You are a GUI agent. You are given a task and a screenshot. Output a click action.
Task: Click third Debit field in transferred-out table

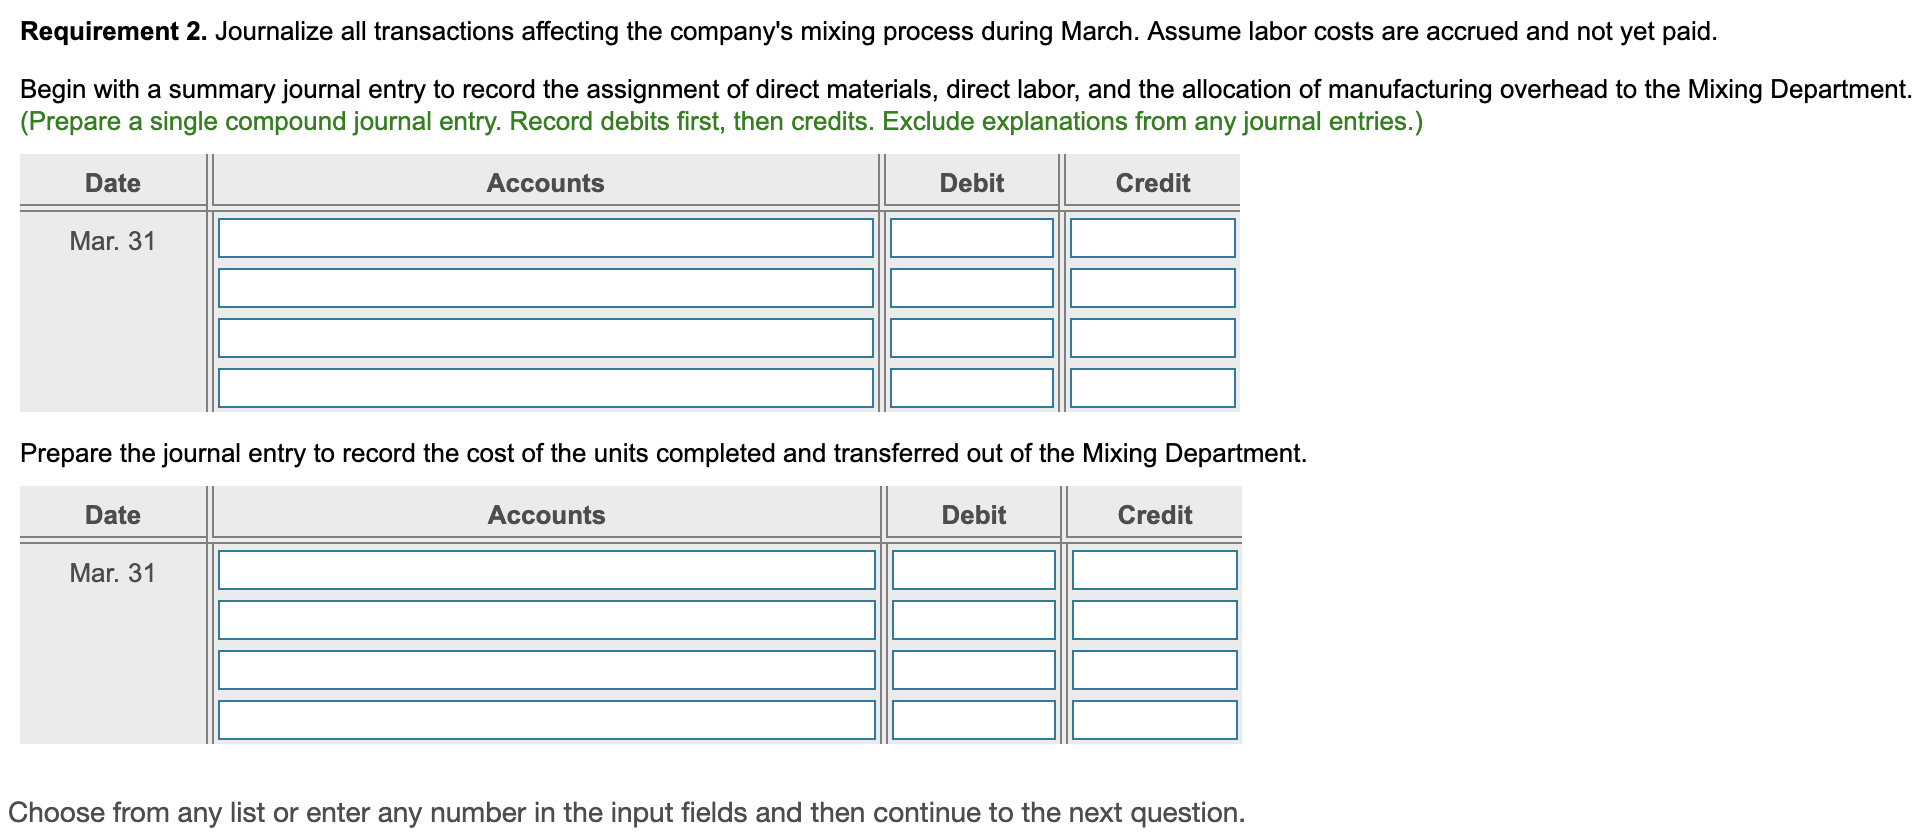click(x=974, y=670)
